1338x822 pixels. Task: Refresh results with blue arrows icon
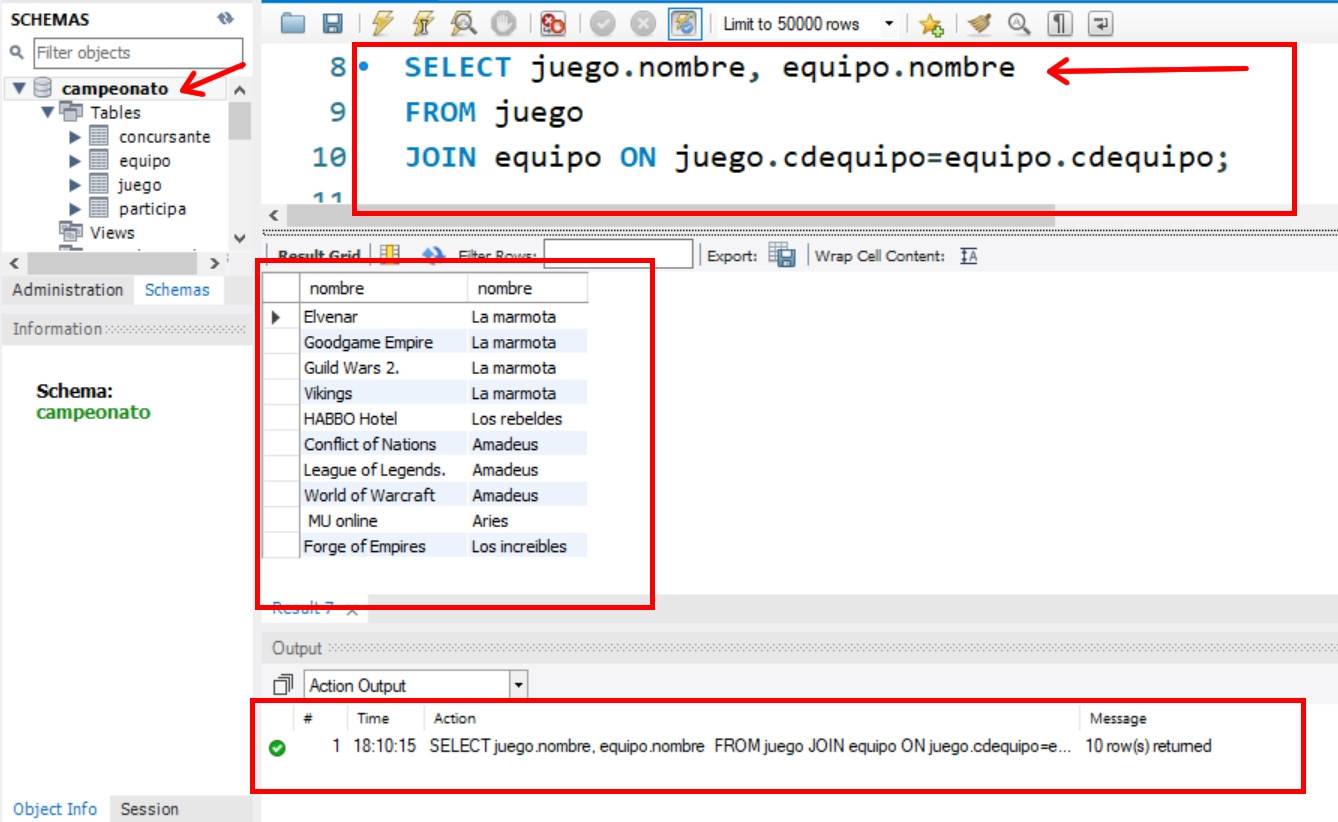[x=433, y=255]
